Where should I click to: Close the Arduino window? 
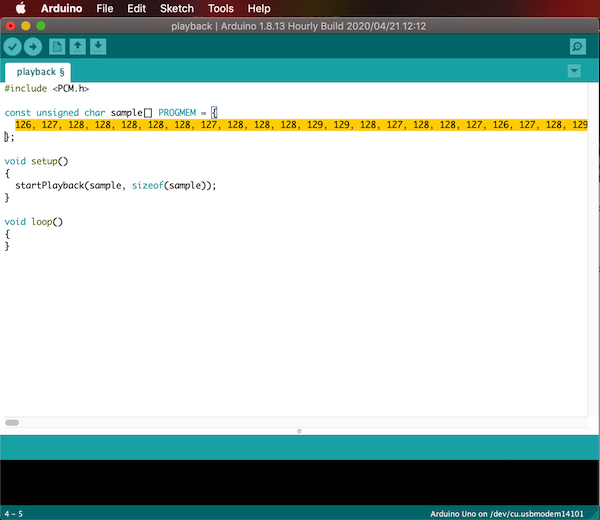tap(11, 26)
